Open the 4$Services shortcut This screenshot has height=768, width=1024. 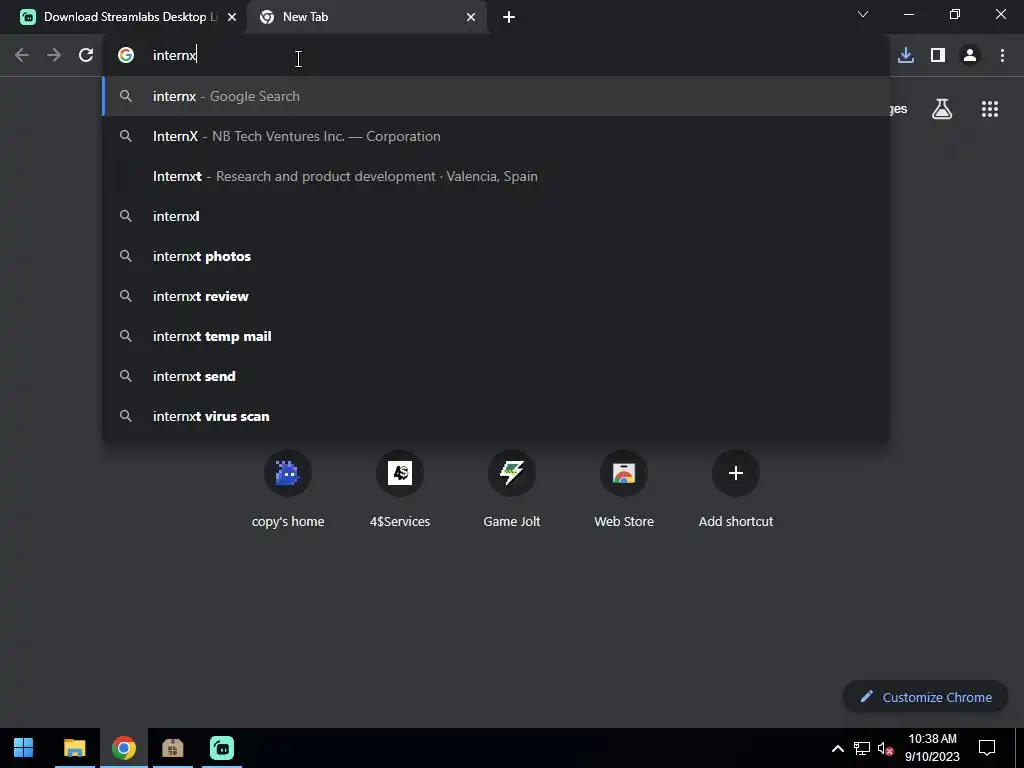coord(400,487)
